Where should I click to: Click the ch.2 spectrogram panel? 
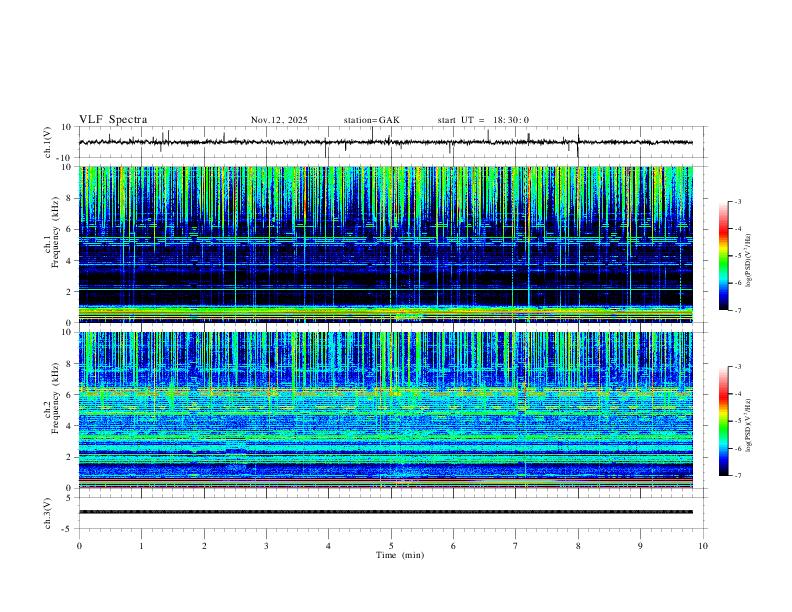386,410
